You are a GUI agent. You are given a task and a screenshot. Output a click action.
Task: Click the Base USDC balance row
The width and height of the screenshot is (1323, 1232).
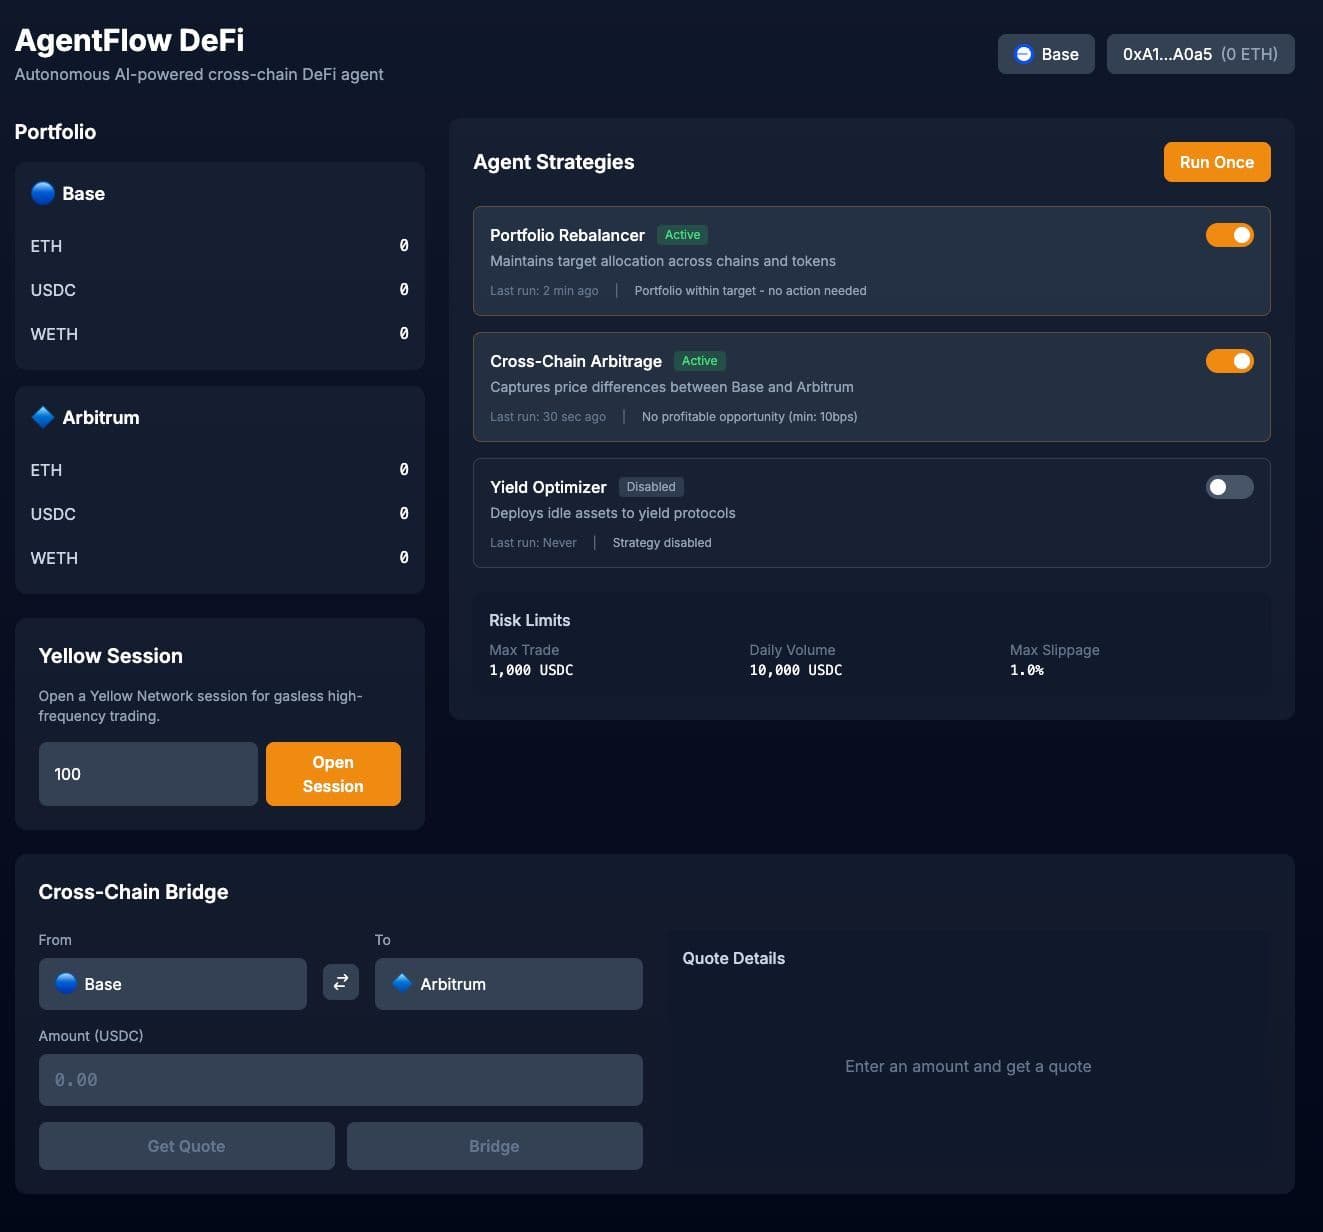(x=220, y=290)
